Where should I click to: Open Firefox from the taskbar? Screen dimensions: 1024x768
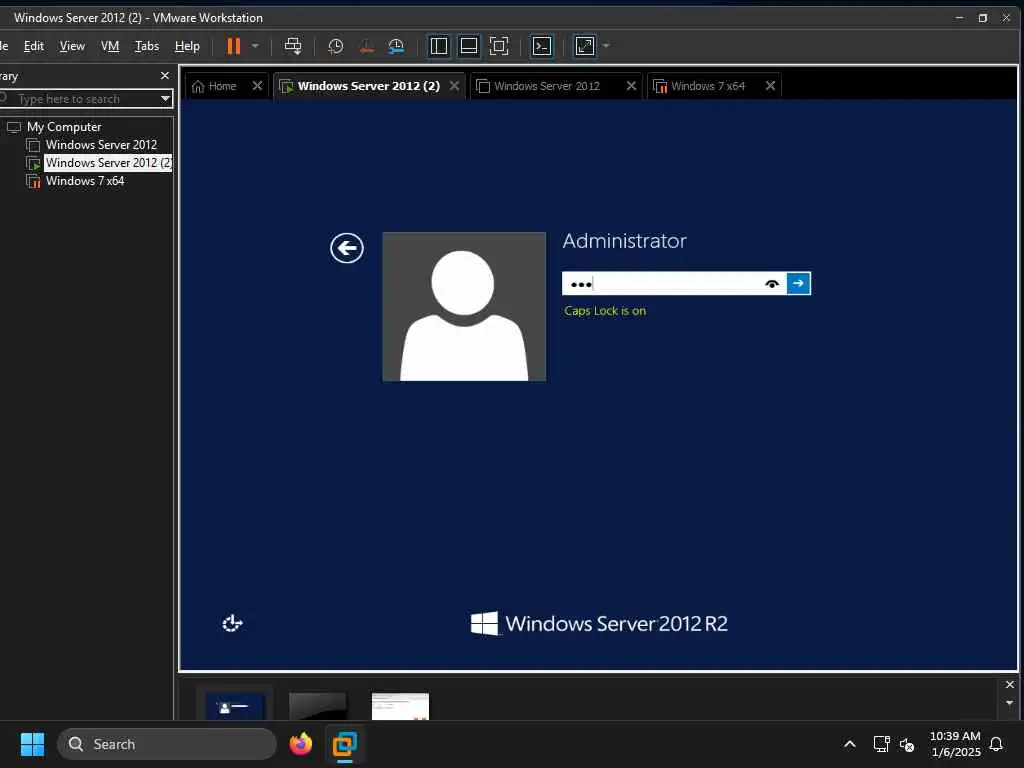coord(301,744)
